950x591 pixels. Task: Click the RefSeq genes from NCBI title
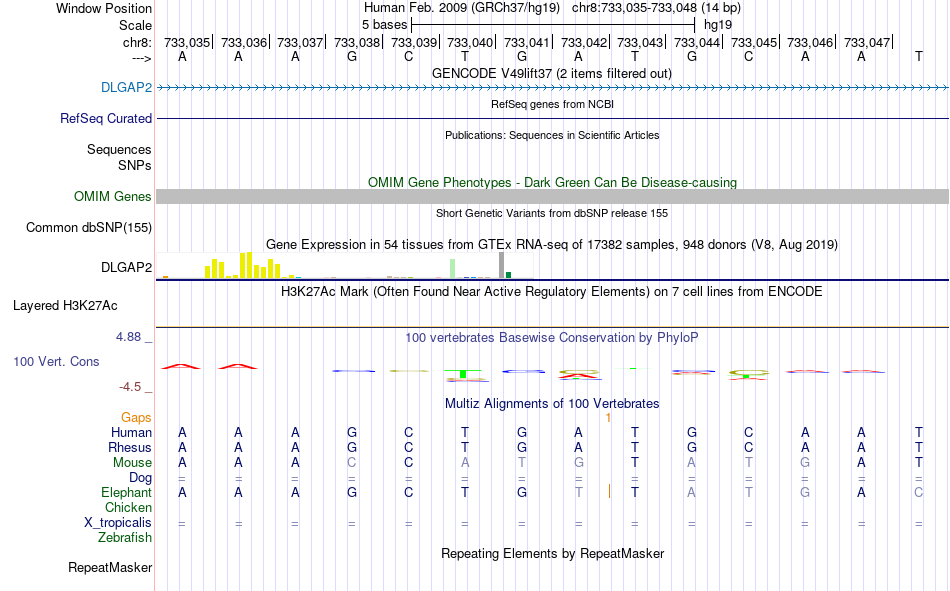552,104
